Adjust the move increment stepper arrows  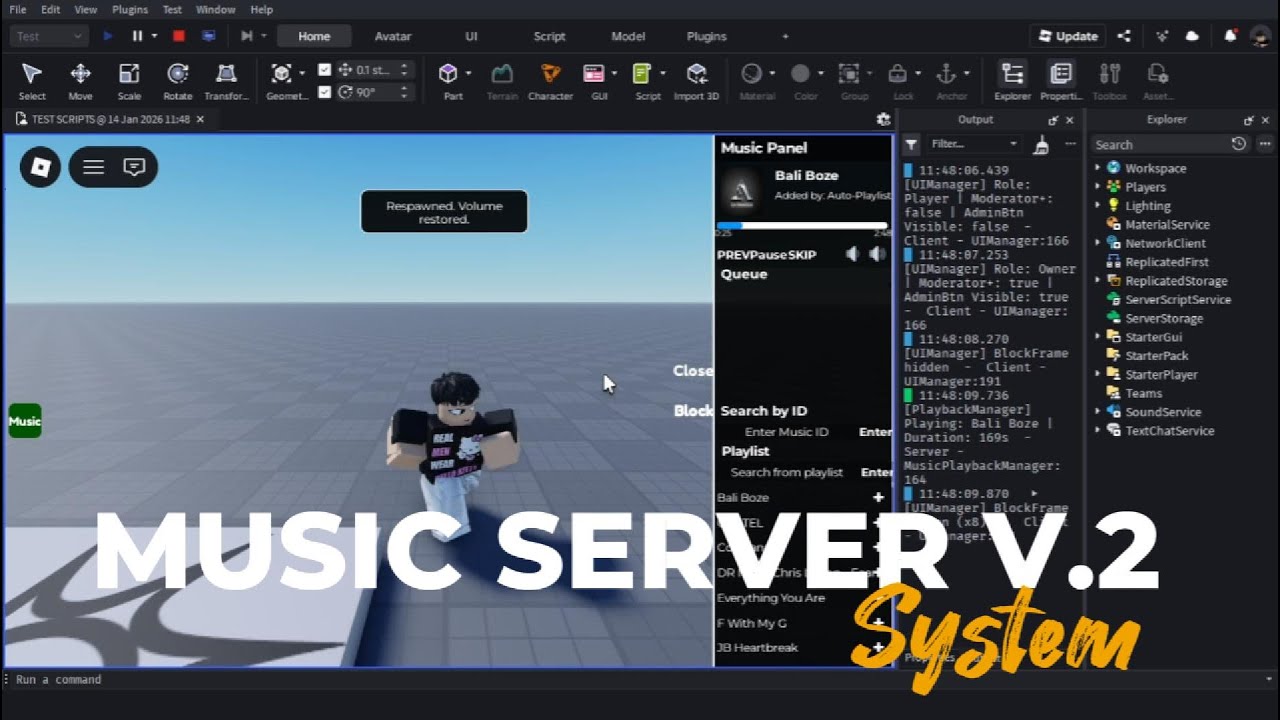click(404, 70)
